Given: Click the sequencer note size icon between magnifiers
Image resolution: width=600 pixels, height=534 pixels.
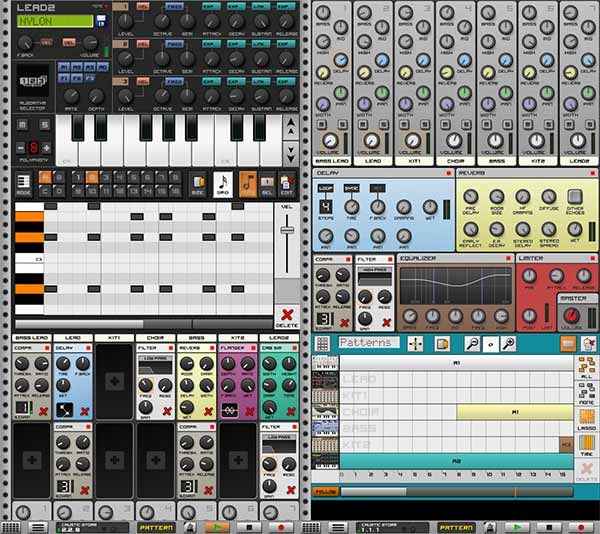Looking at the screenshot, I should tap(491, 344).
